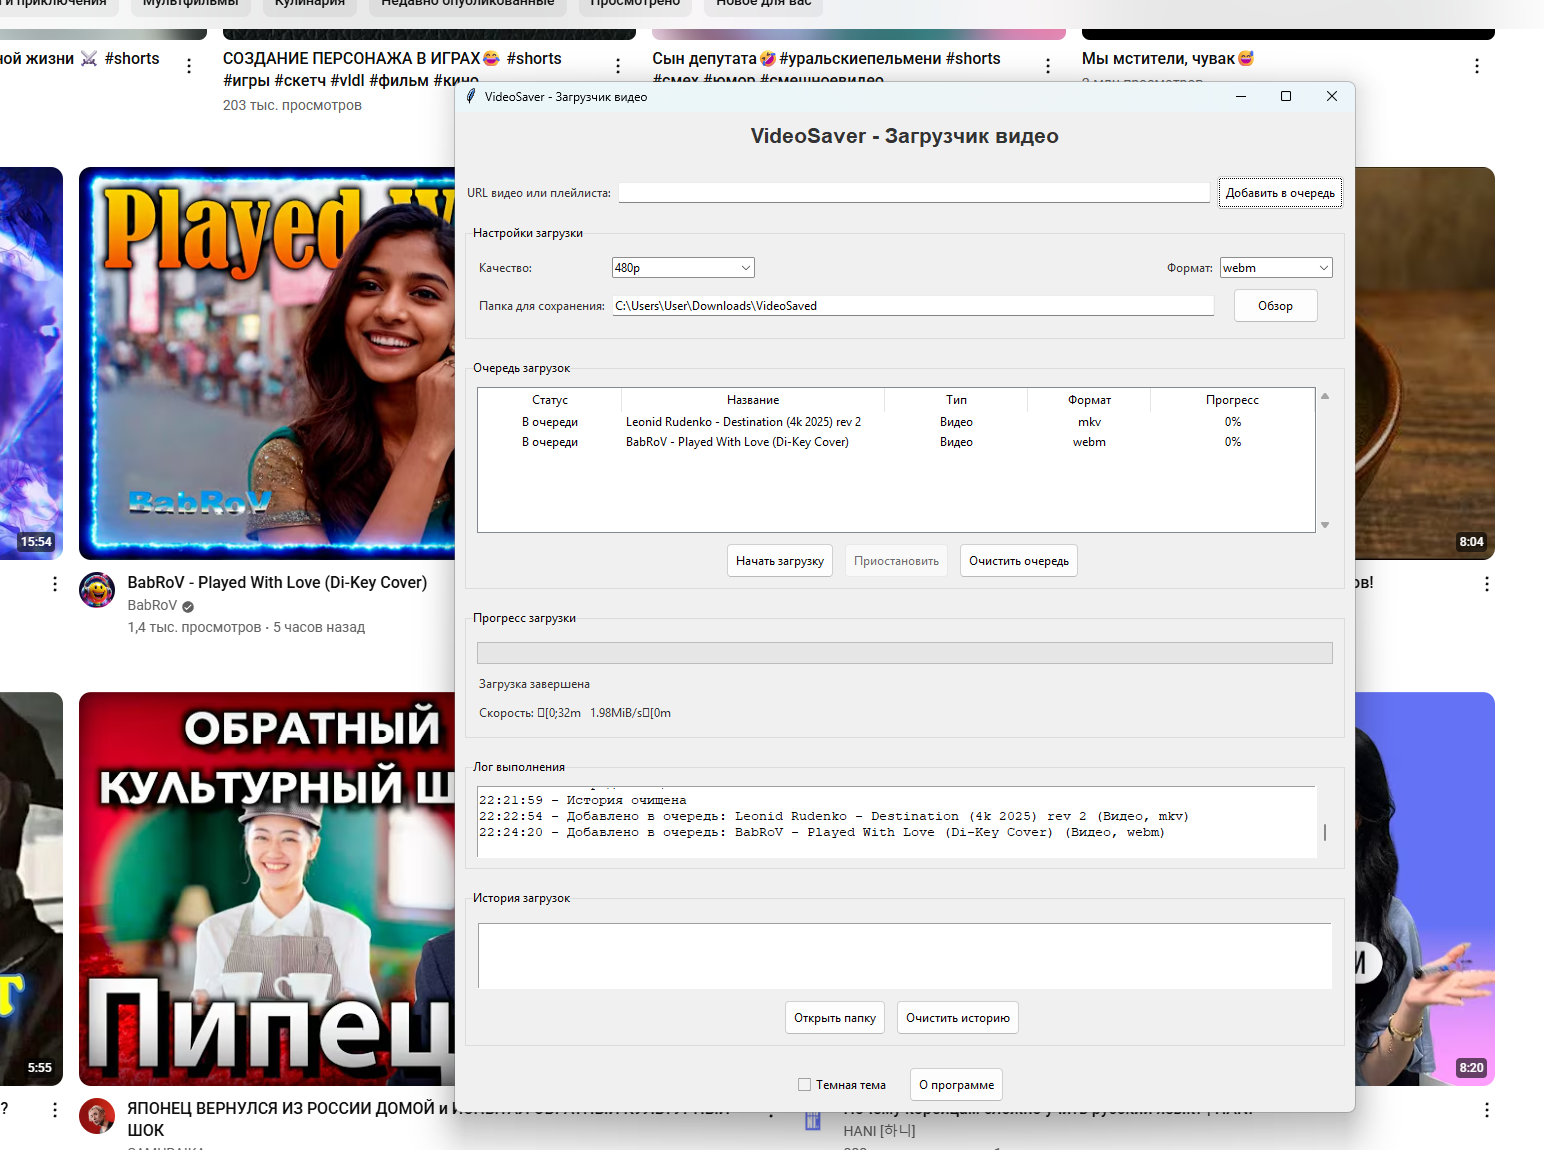Viewport: 1544px width, 1150px height.
Task: Select the Просмотрено filter chip
Action: point(635,5)
